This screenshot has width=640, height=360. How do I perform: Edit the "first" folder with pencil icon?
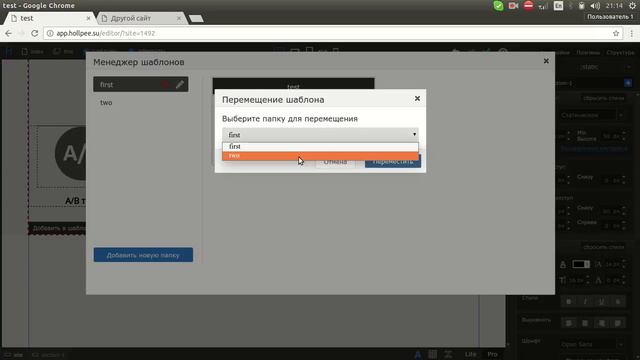coord(180,84)
